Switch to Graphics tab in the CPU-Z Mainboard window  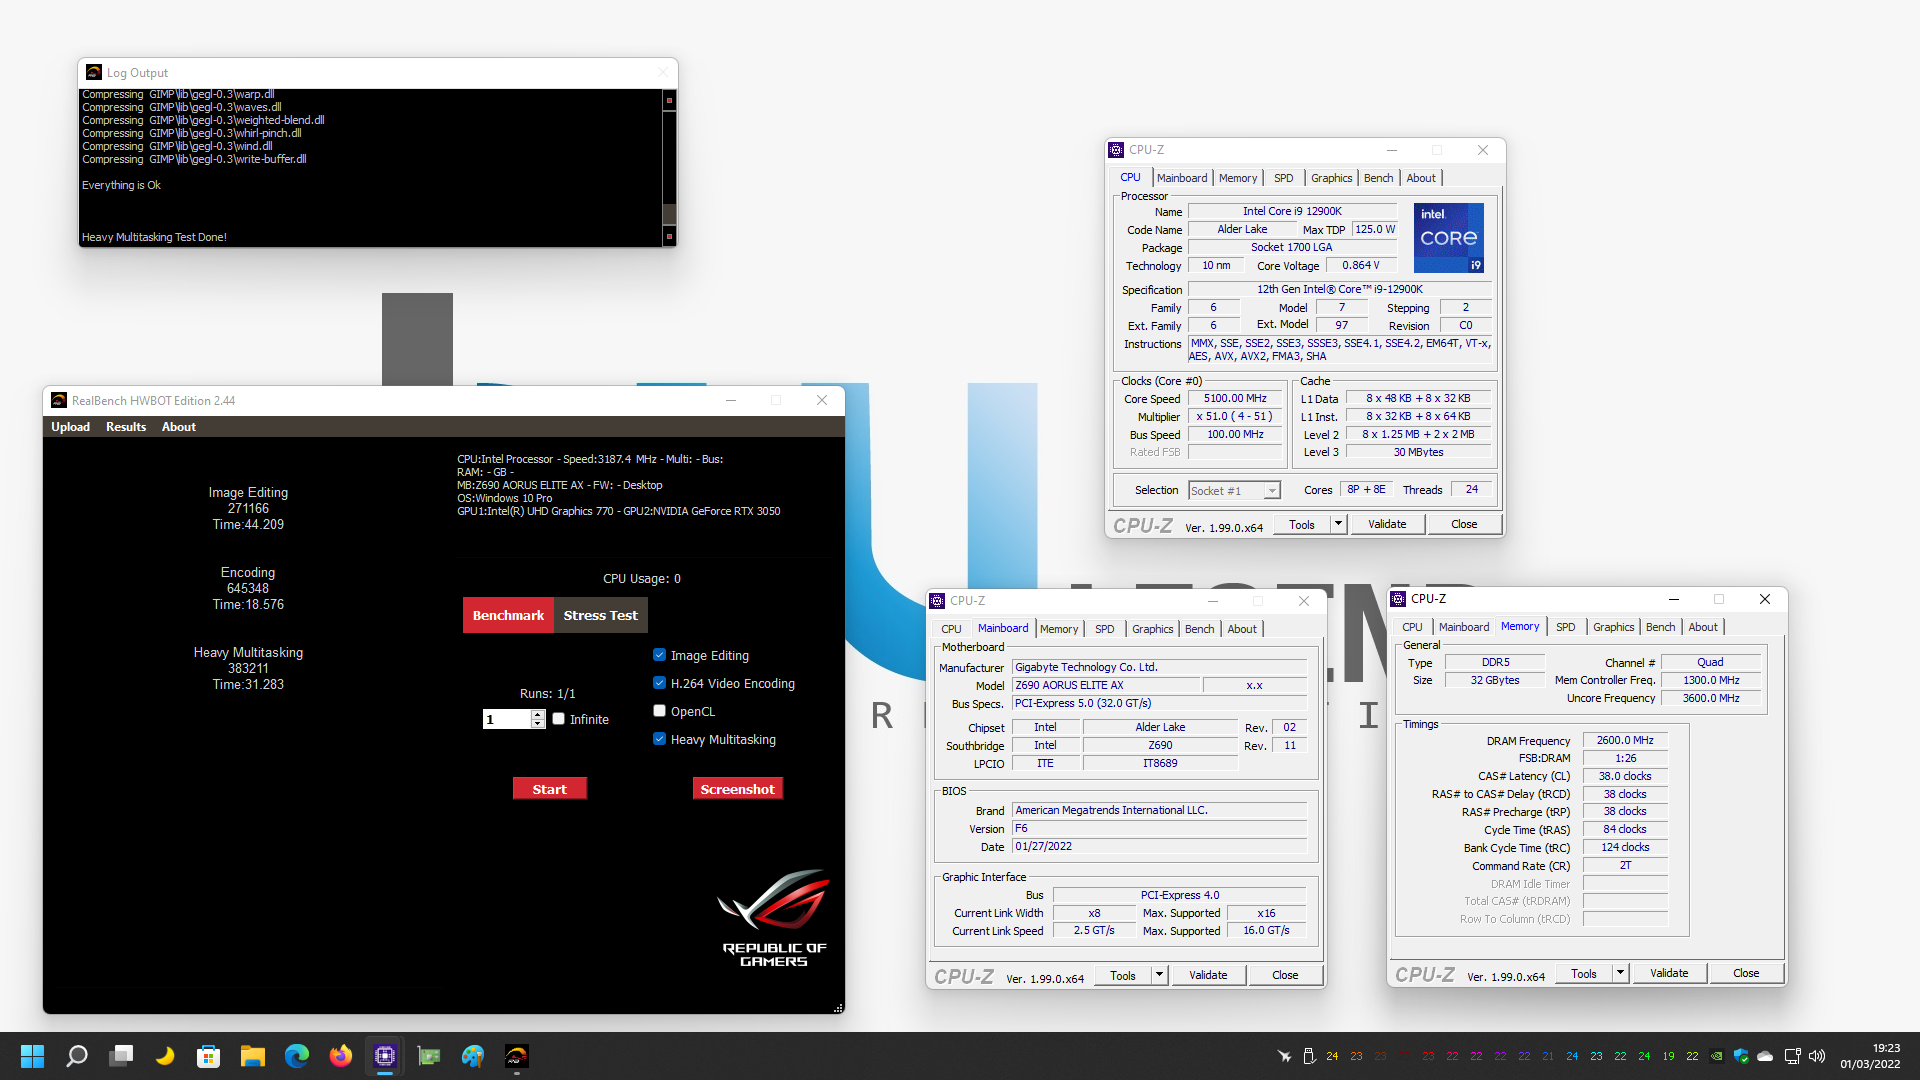[1152, 629]
